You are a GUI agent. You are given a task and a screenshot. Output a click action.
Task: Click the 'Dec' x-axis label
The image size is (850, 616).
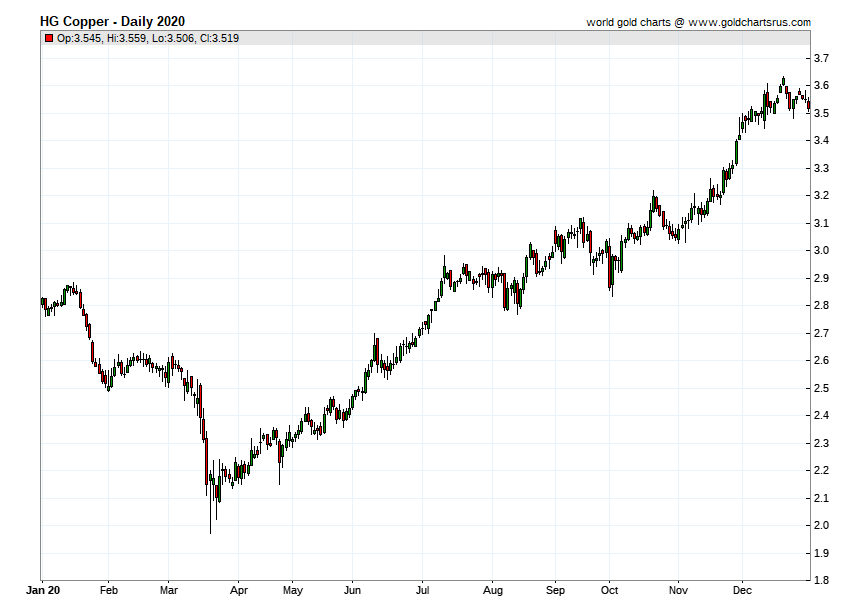(x=742, y=590)
